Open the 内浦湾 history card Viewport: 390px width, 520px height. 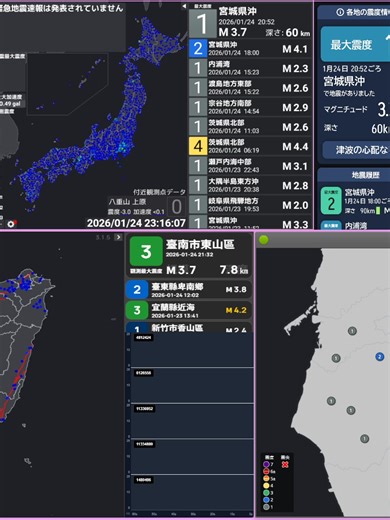tap(355, 225)
